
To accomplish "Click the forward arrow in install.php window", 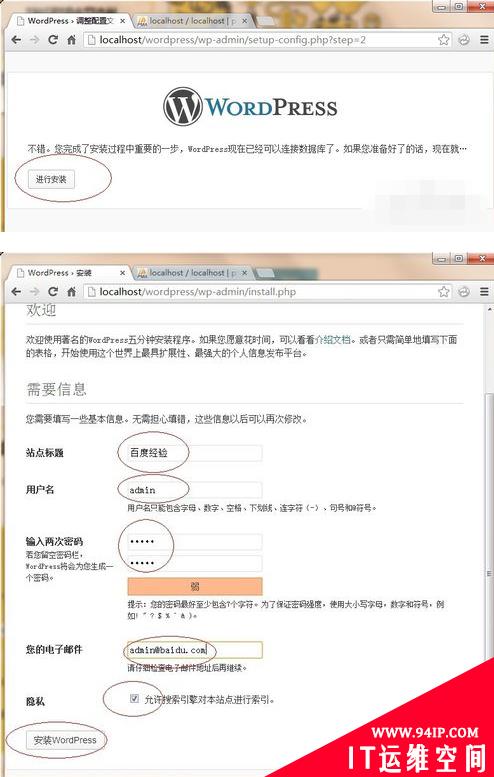I will [x=34, y=292].
